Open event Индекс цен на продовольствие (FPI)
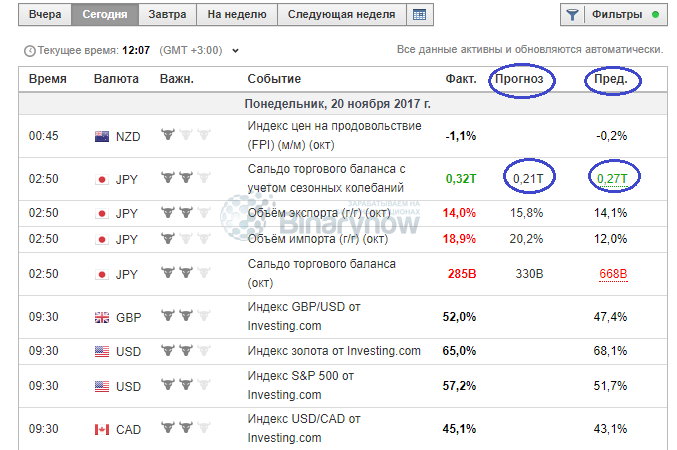Viewport: 677px width, 450px height. 334,135
